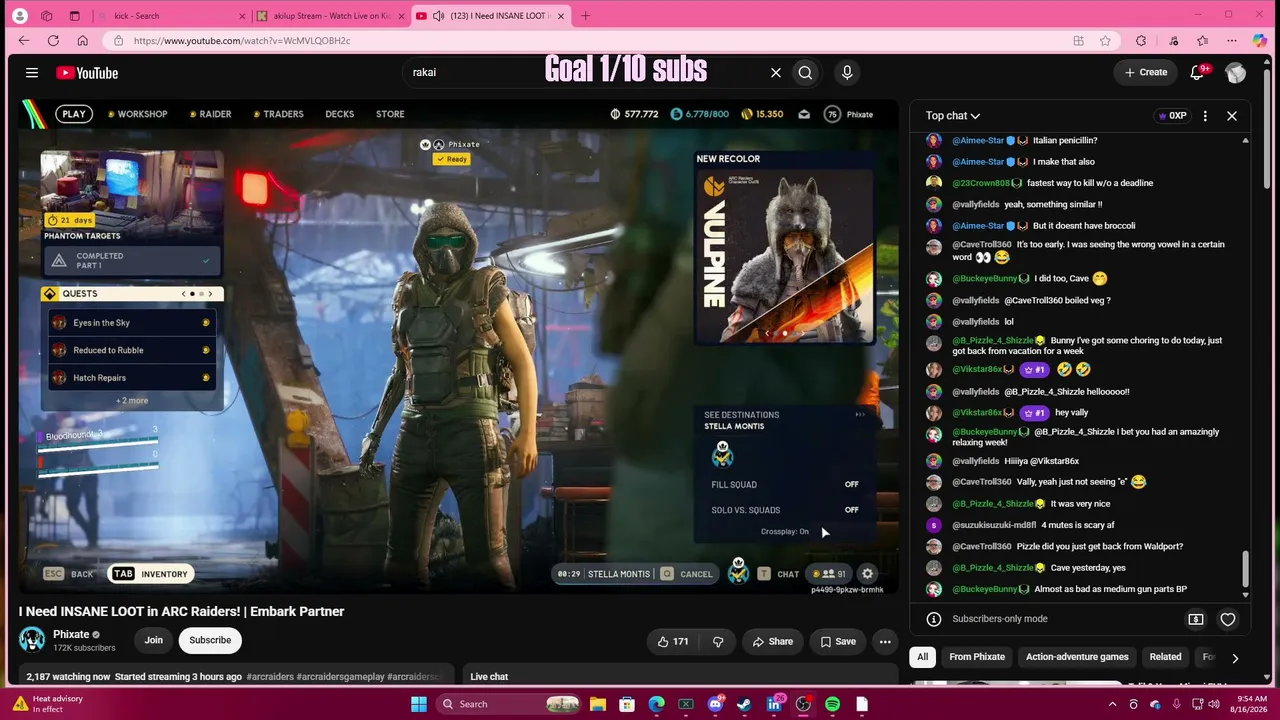Open the Vulpine new recolor card
The width and height of the screenshot is (1280, 720).
tap(785, 247)
